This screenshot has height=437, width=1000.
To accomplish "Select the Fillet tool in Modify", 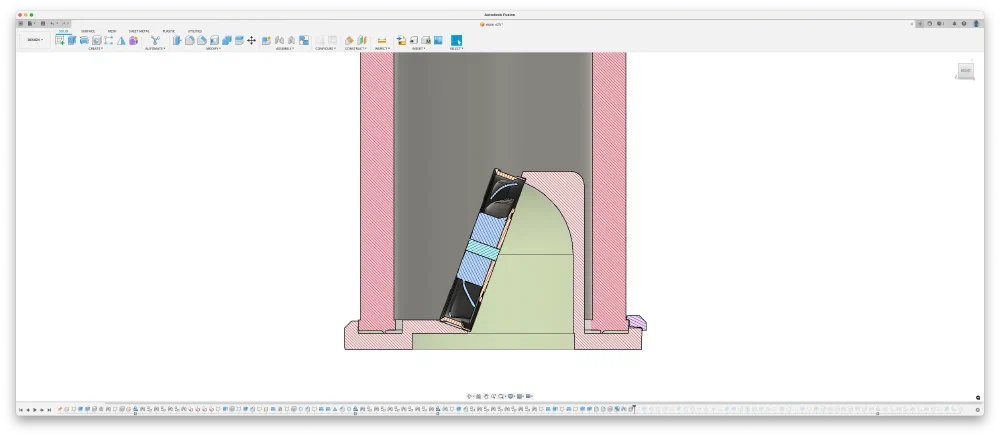I will click(189, 40).
